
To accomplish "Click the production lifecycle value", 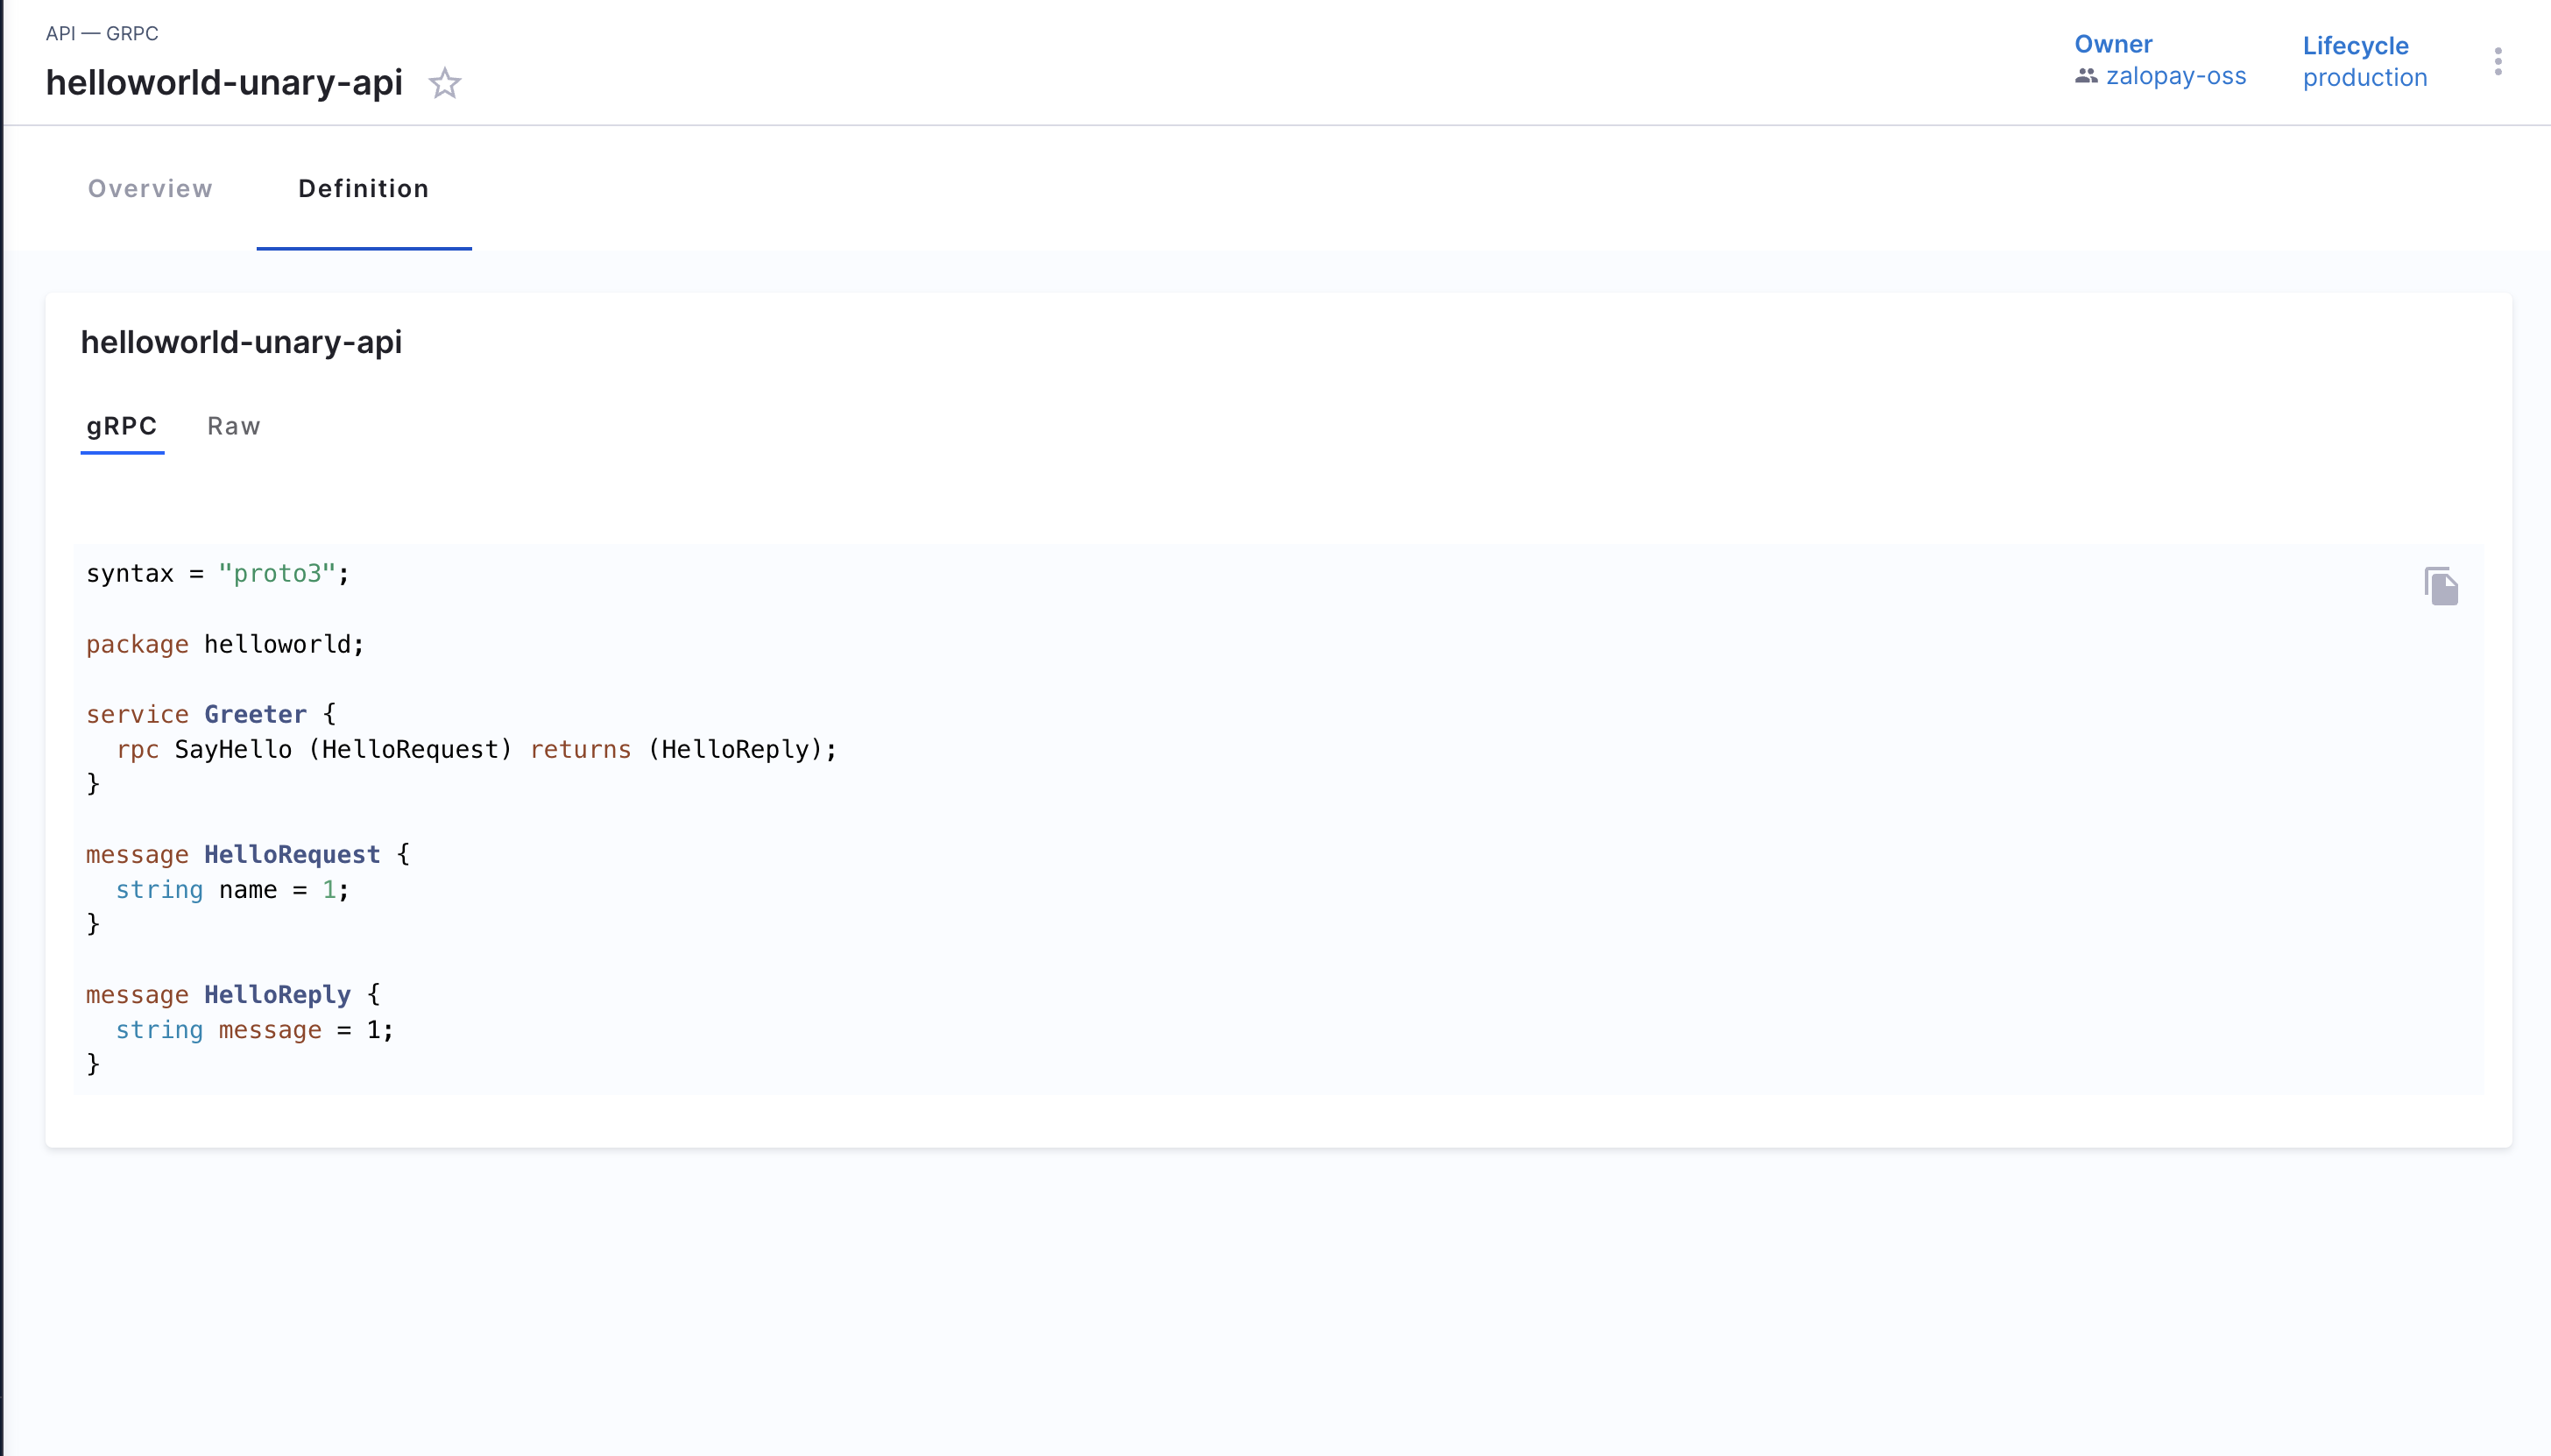I will (2364, 77).
